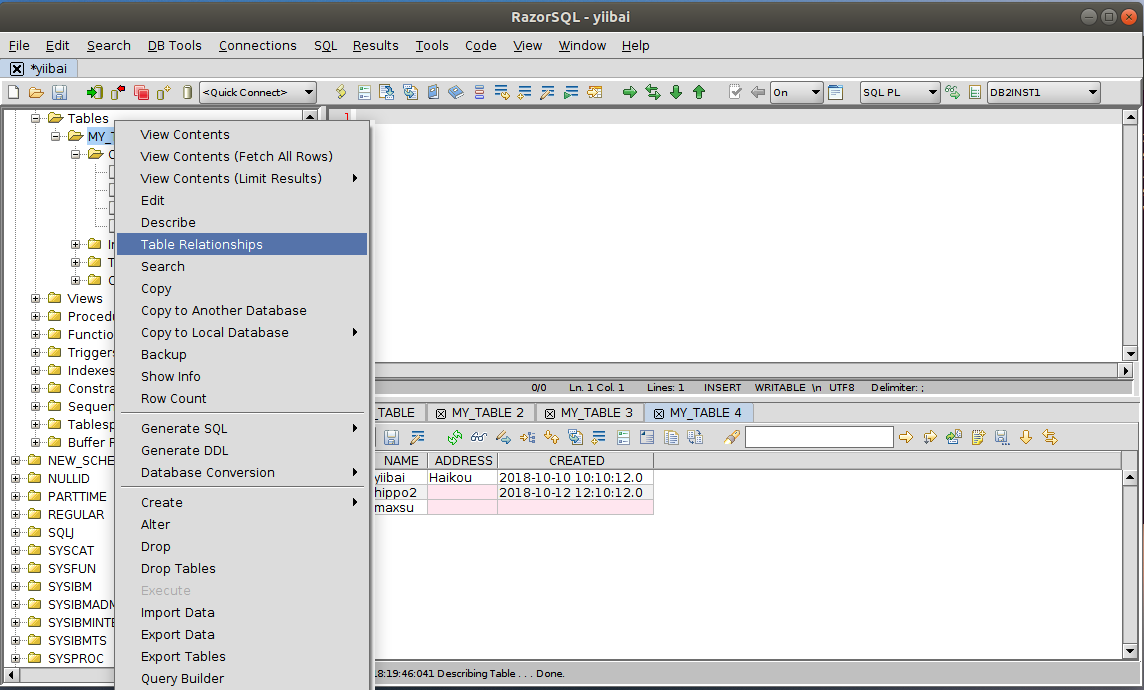This screenshot has width=1144, height=690.
Task: Close the MY_TABLE 4 results tab
Action: [x=659, y=413]
